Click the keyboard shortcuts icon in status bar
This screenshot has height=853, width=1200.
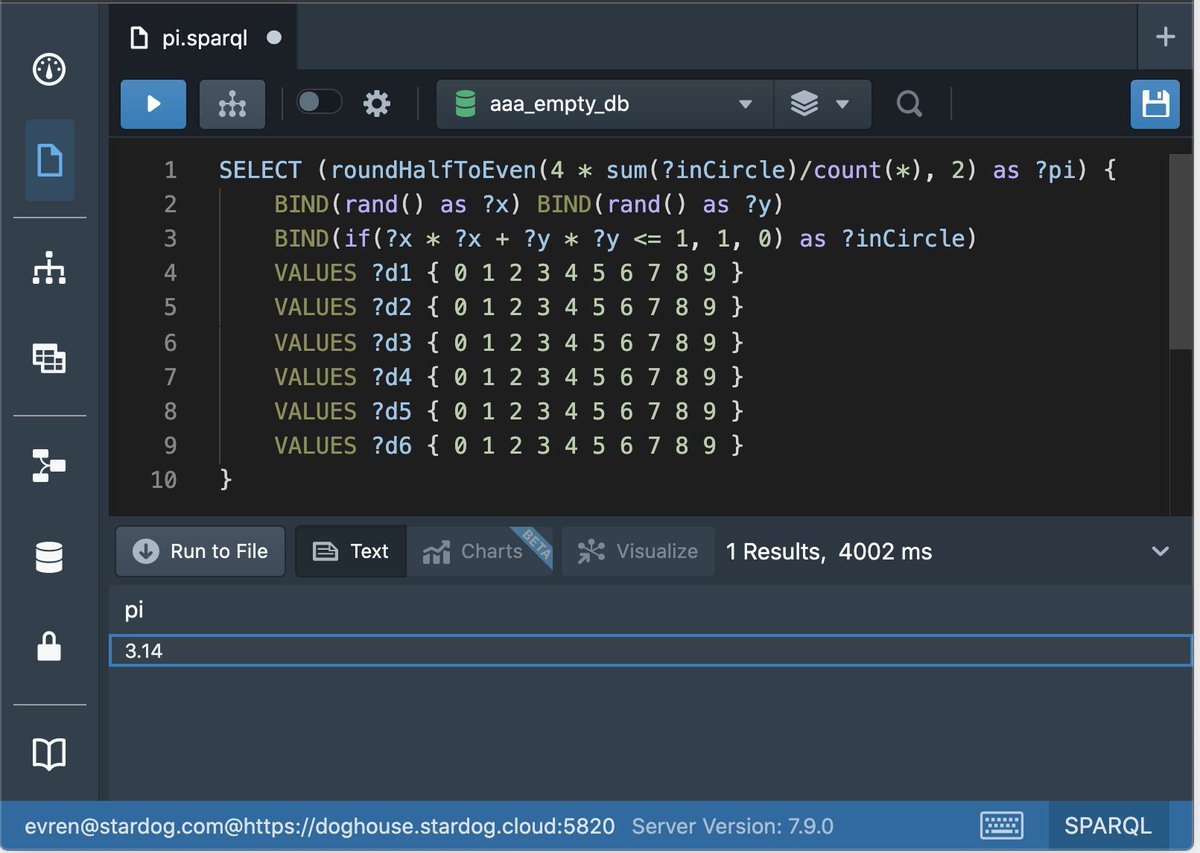pyautogui.click(x=1002, y=827)
